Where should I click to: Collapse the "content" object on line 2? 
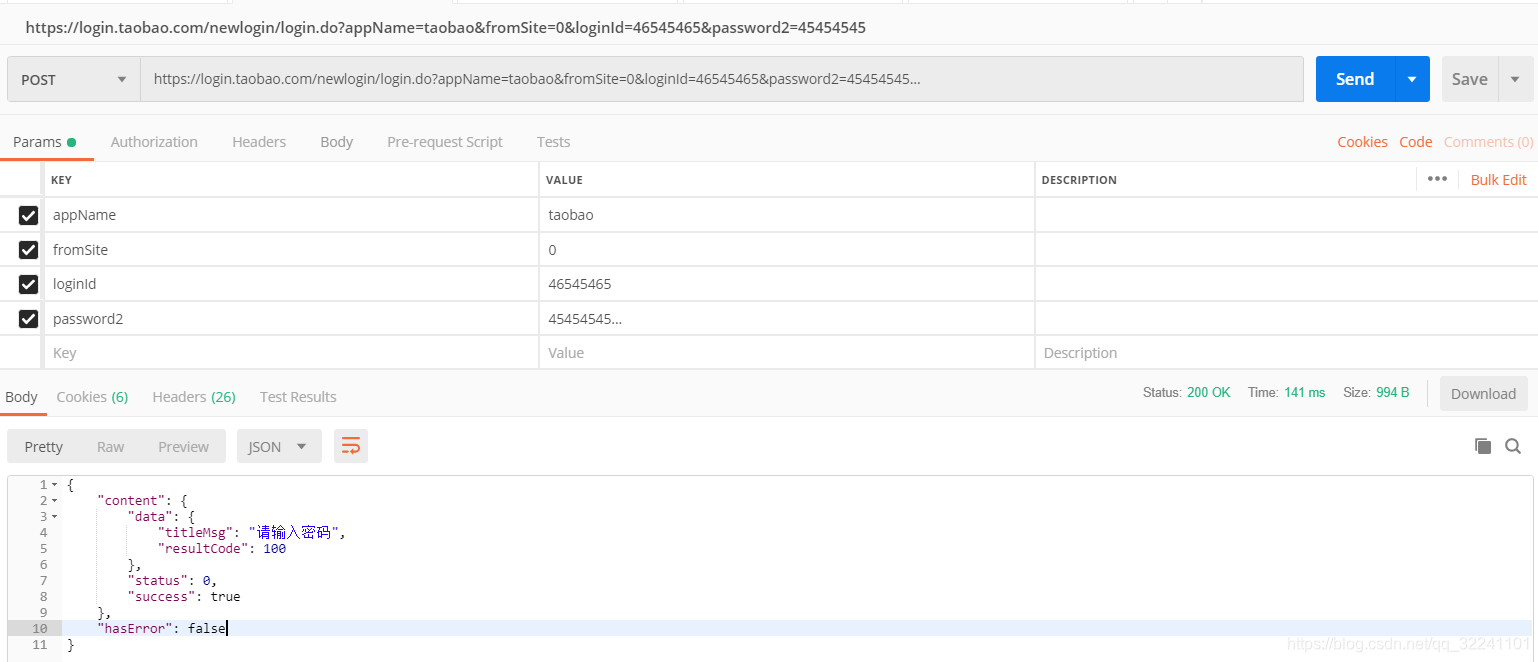pos(54,501)
